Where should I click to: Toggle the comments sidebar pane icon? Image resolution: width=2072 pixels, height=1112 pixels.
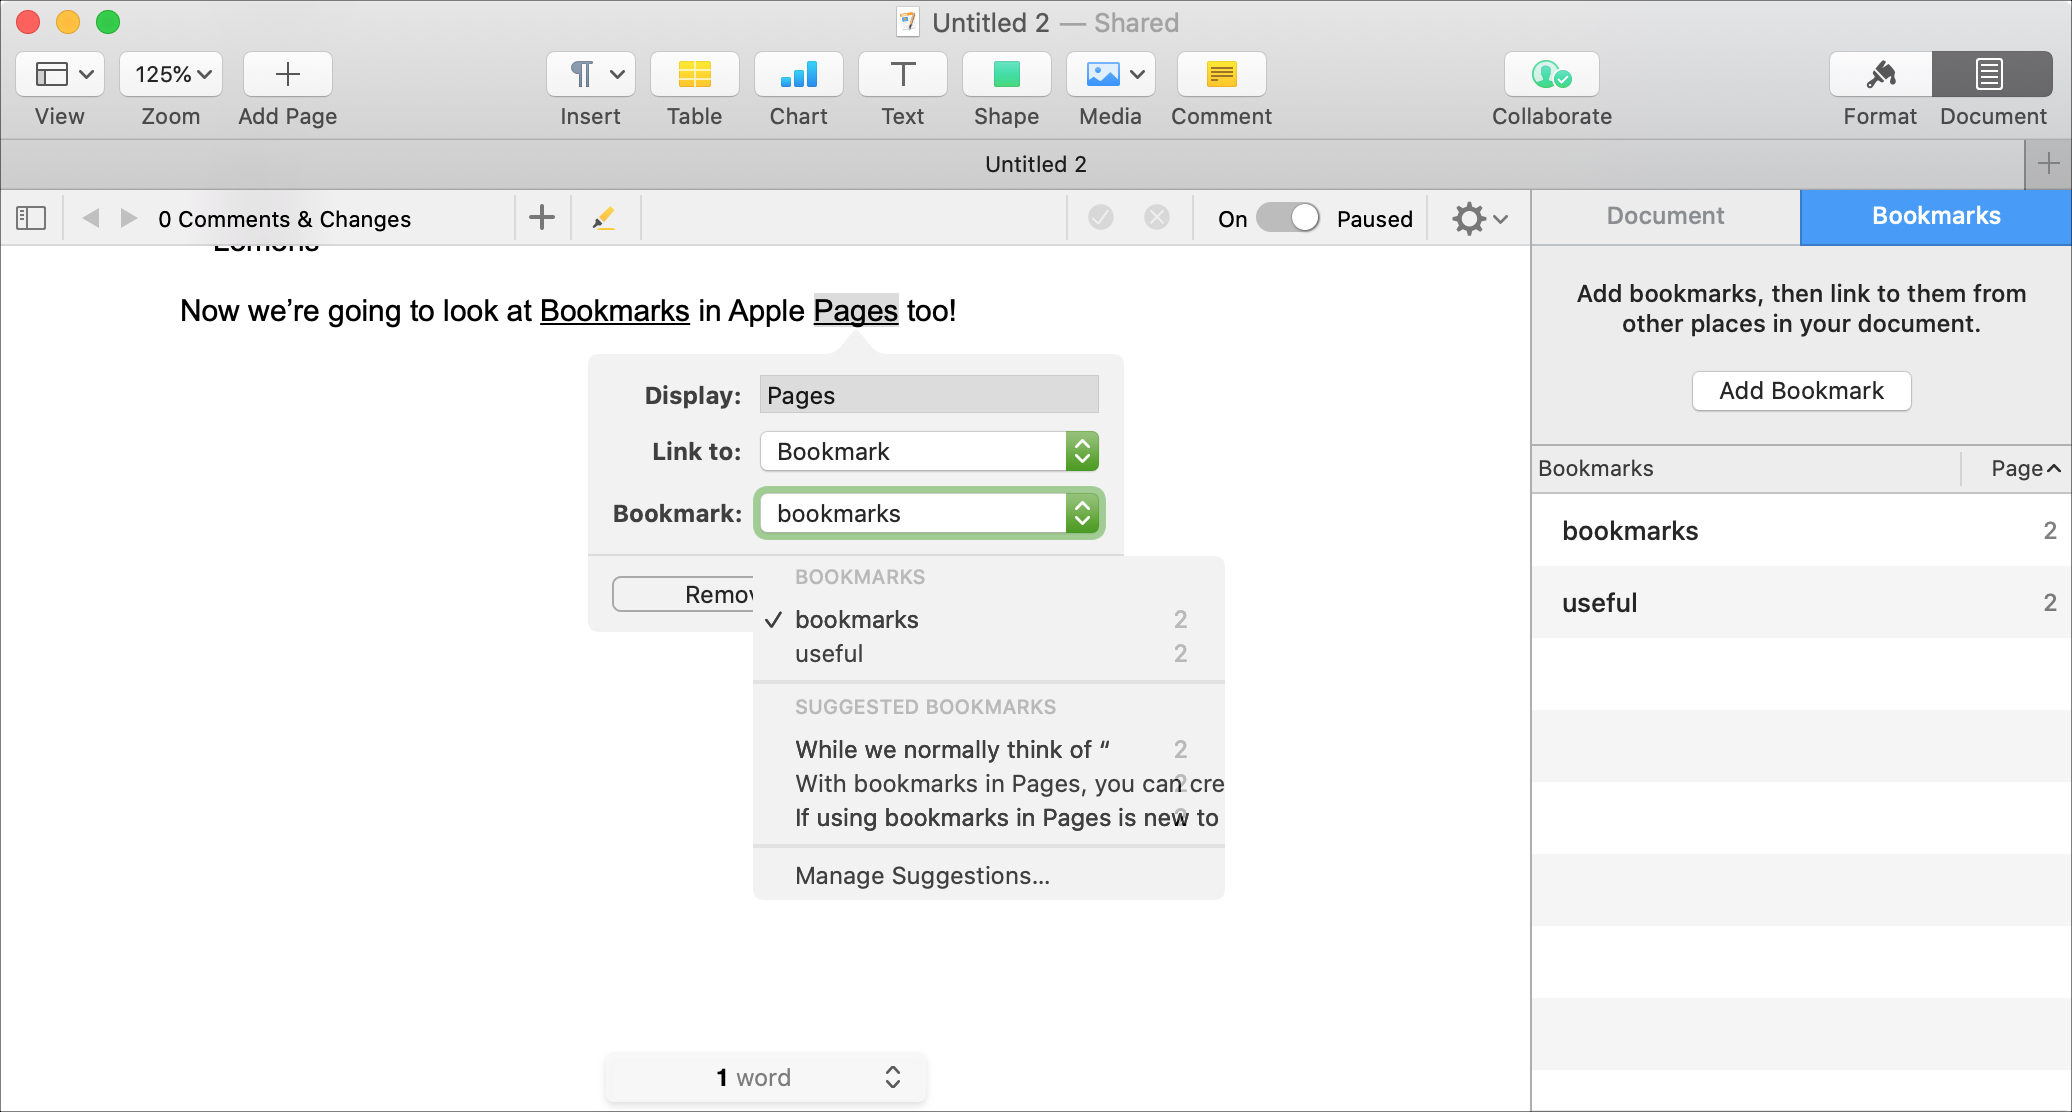(x=31, y=218)
